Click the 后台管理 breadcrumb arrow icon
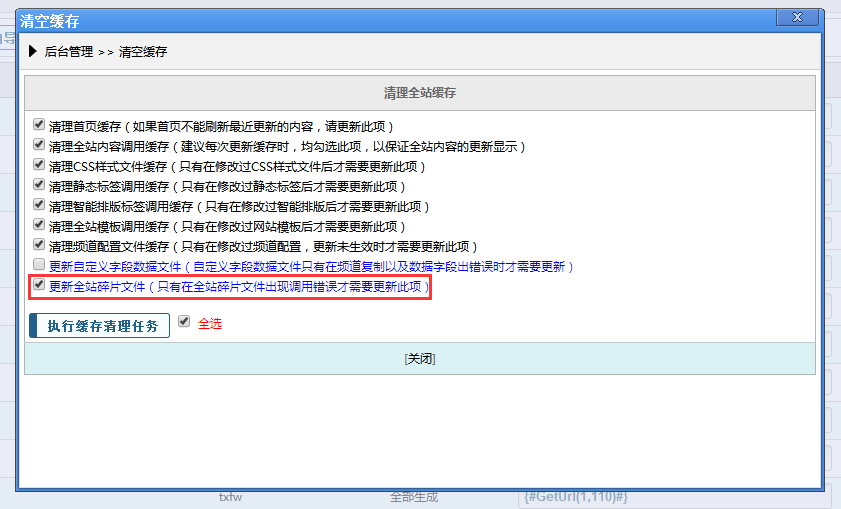Screen dimensions: 841x509 coord(33,50)
